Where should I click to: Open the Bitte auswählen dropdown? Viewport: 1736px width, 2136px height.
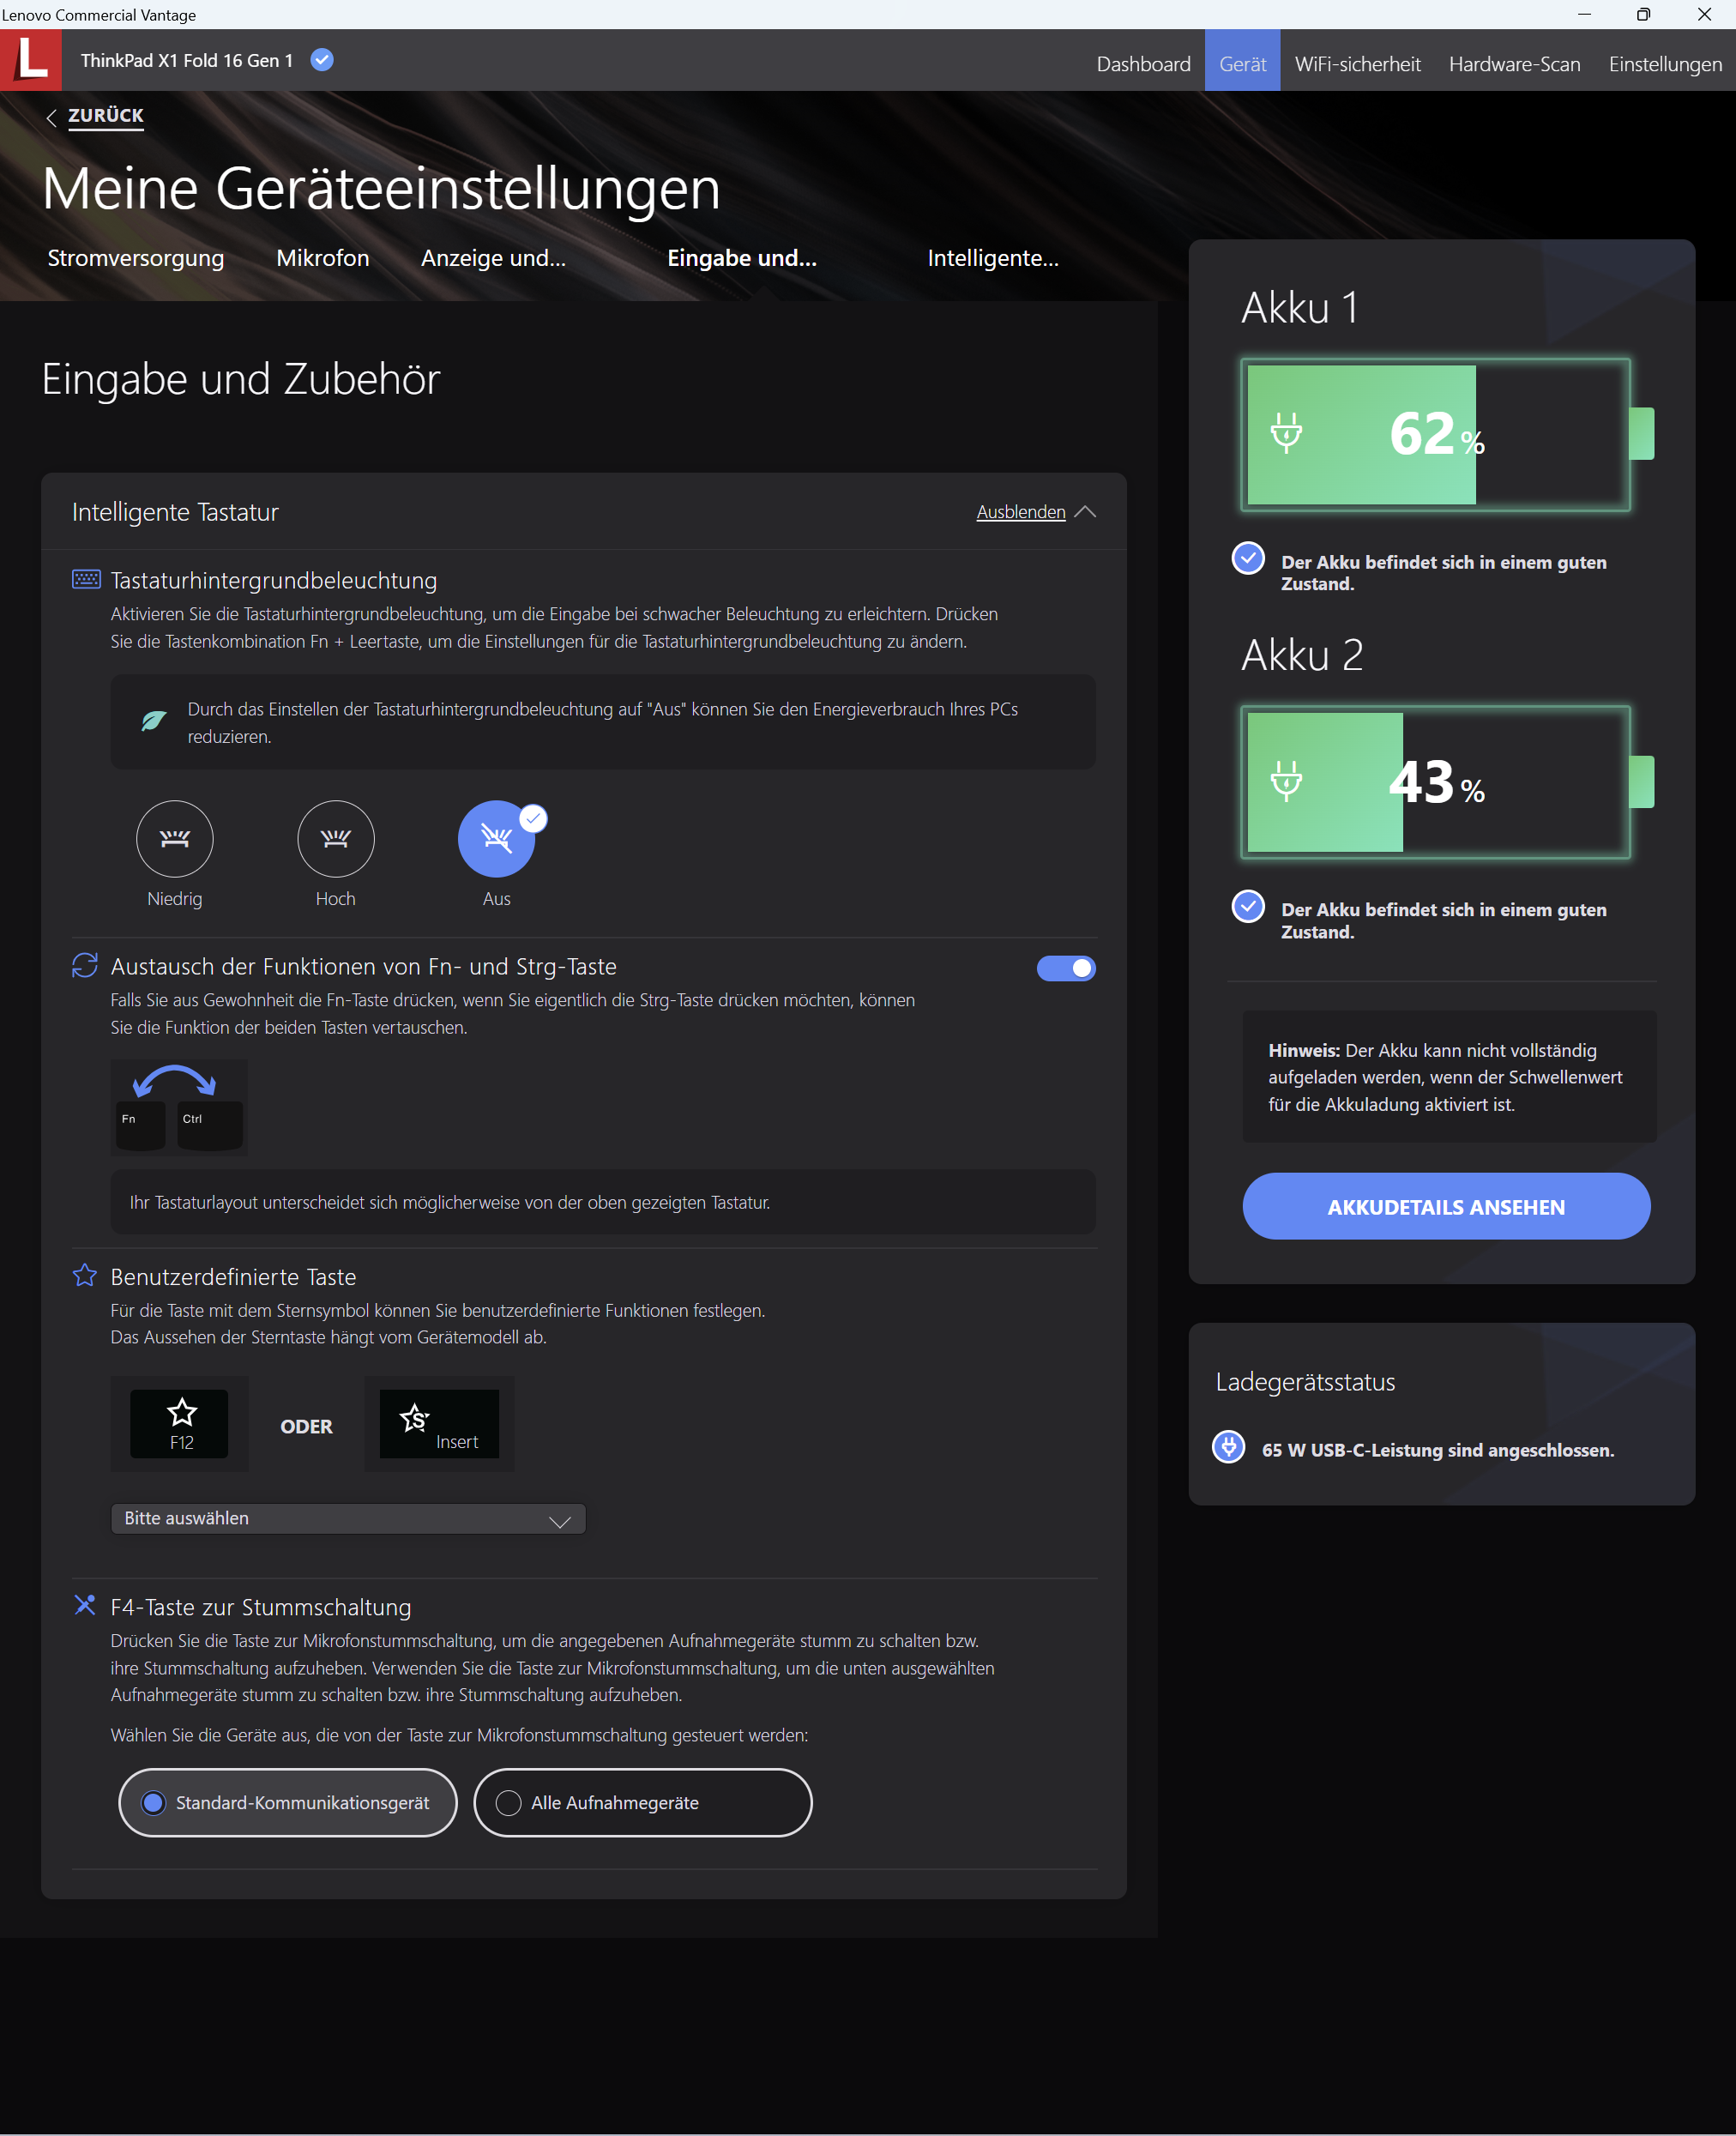click(347, 1518)
